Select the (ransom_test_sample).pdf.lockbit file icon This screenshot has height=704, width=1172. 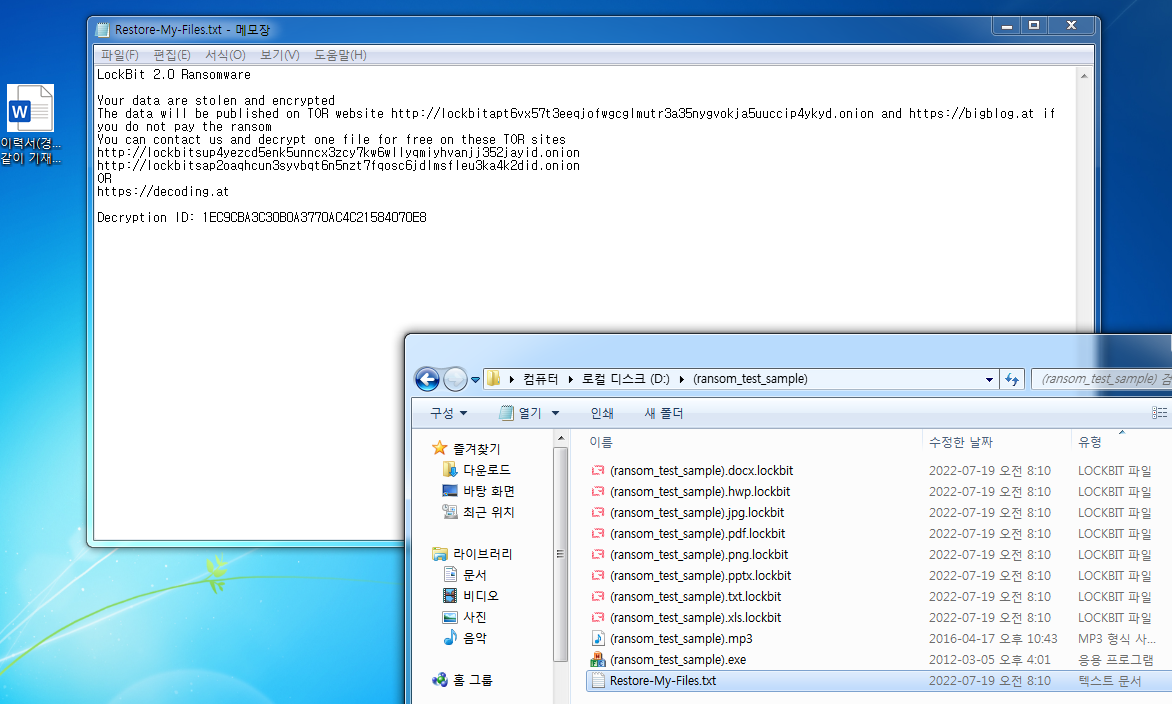[x=597, y=534]
